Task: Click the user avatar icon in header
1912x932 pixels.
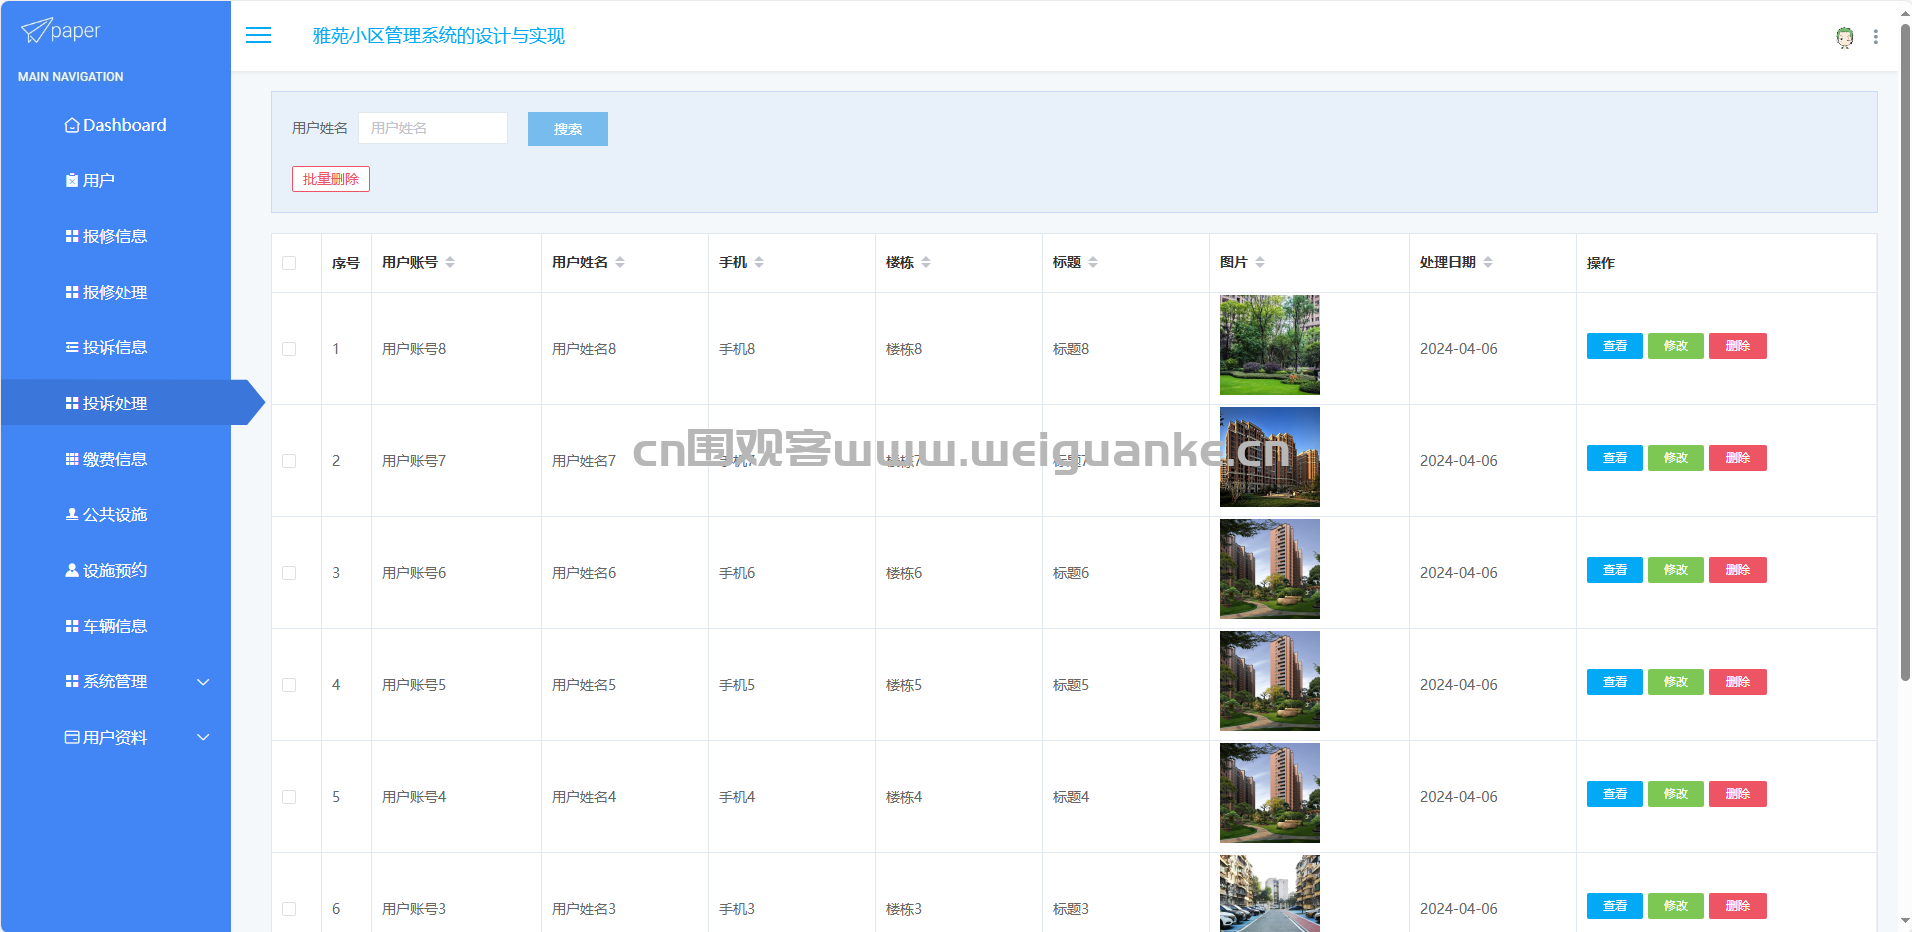Action: [1844, 37]
